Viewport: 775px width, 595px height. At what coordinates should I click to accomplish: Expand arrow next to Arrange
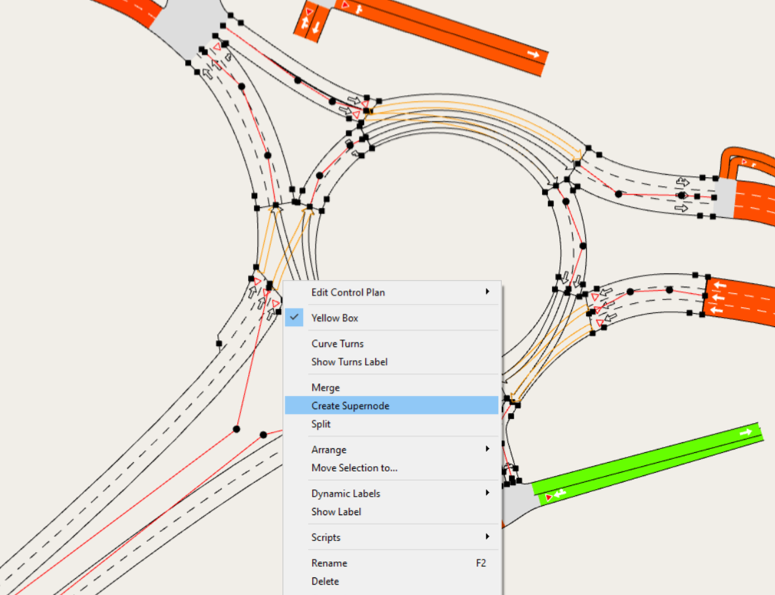click(487, 449)
